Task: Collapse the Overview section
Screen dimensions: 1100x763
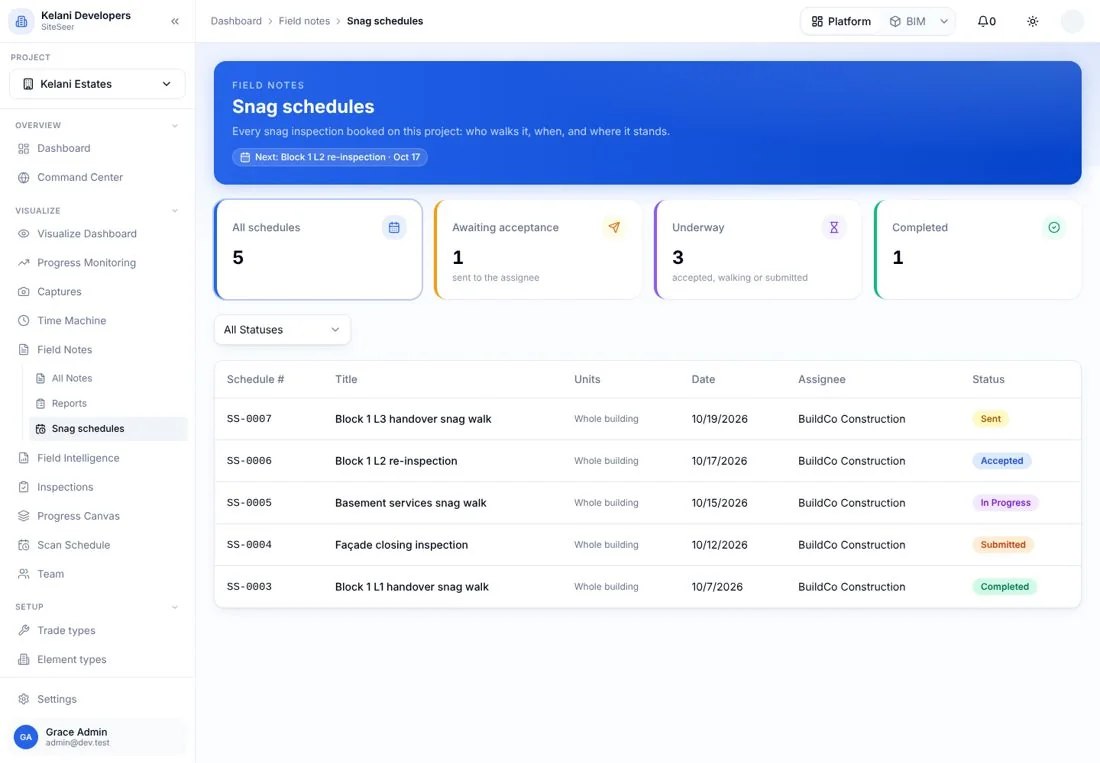Action: (x=175, y=126)
